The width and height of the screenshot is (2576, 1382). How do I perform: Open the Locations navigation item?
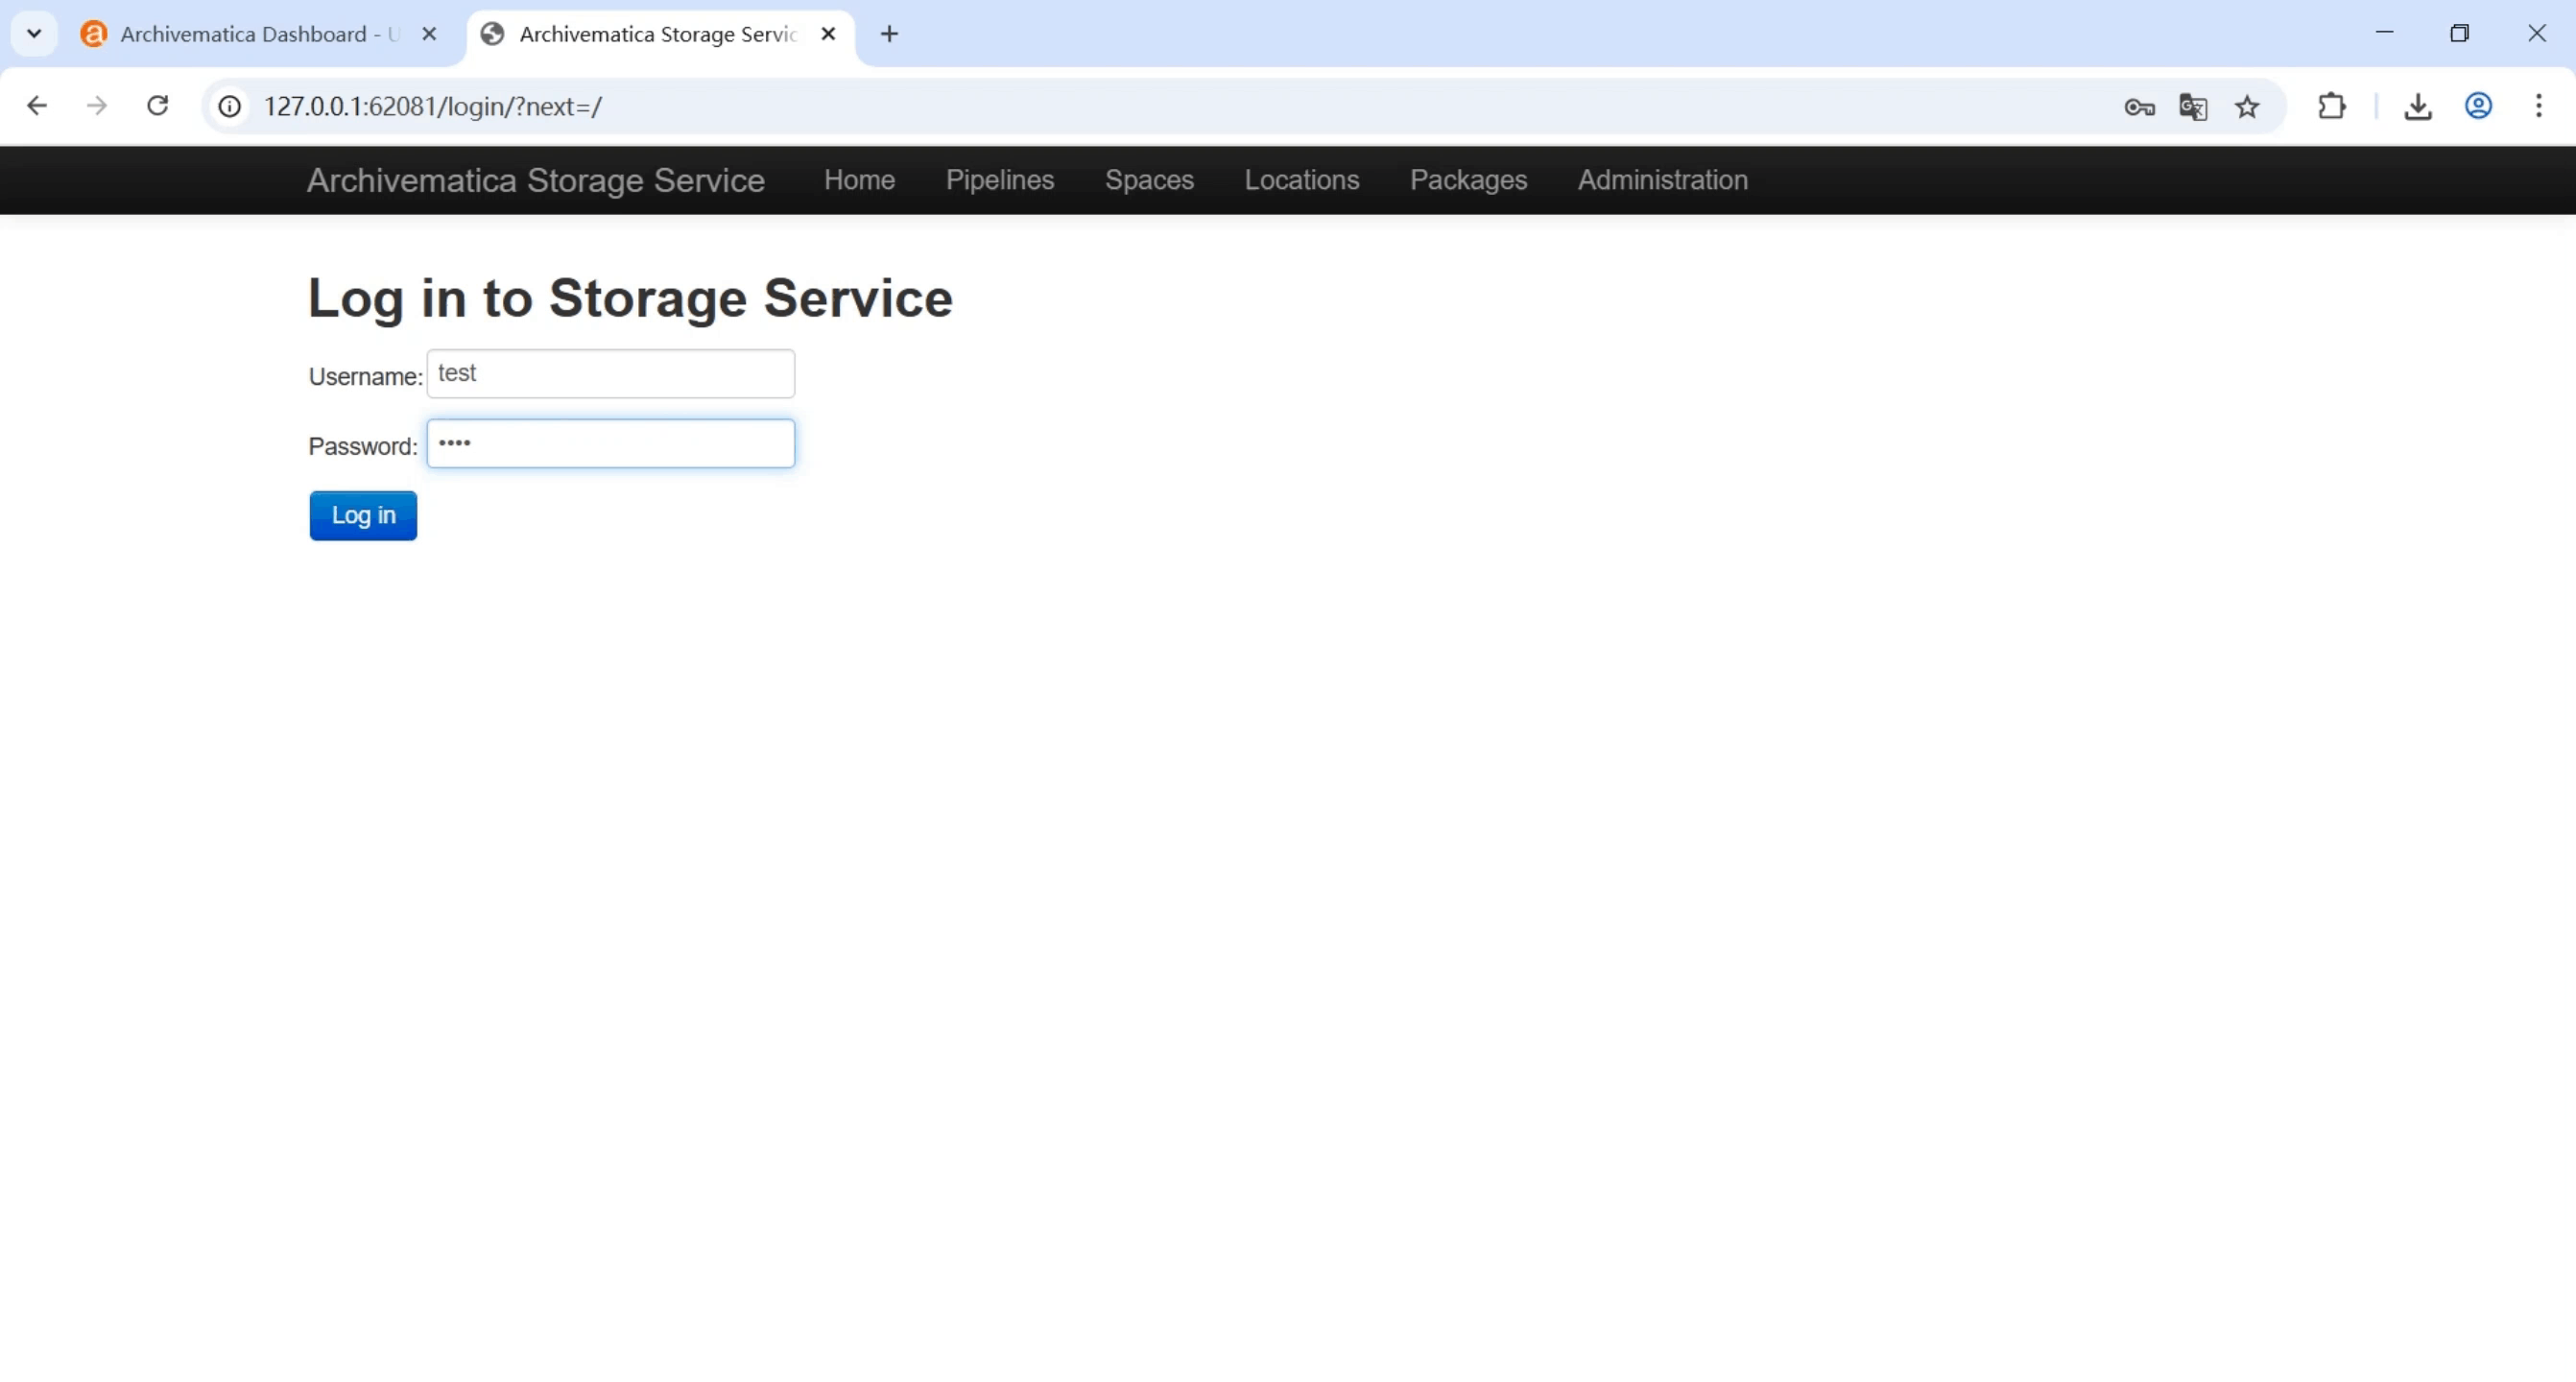click(1301, 180)
